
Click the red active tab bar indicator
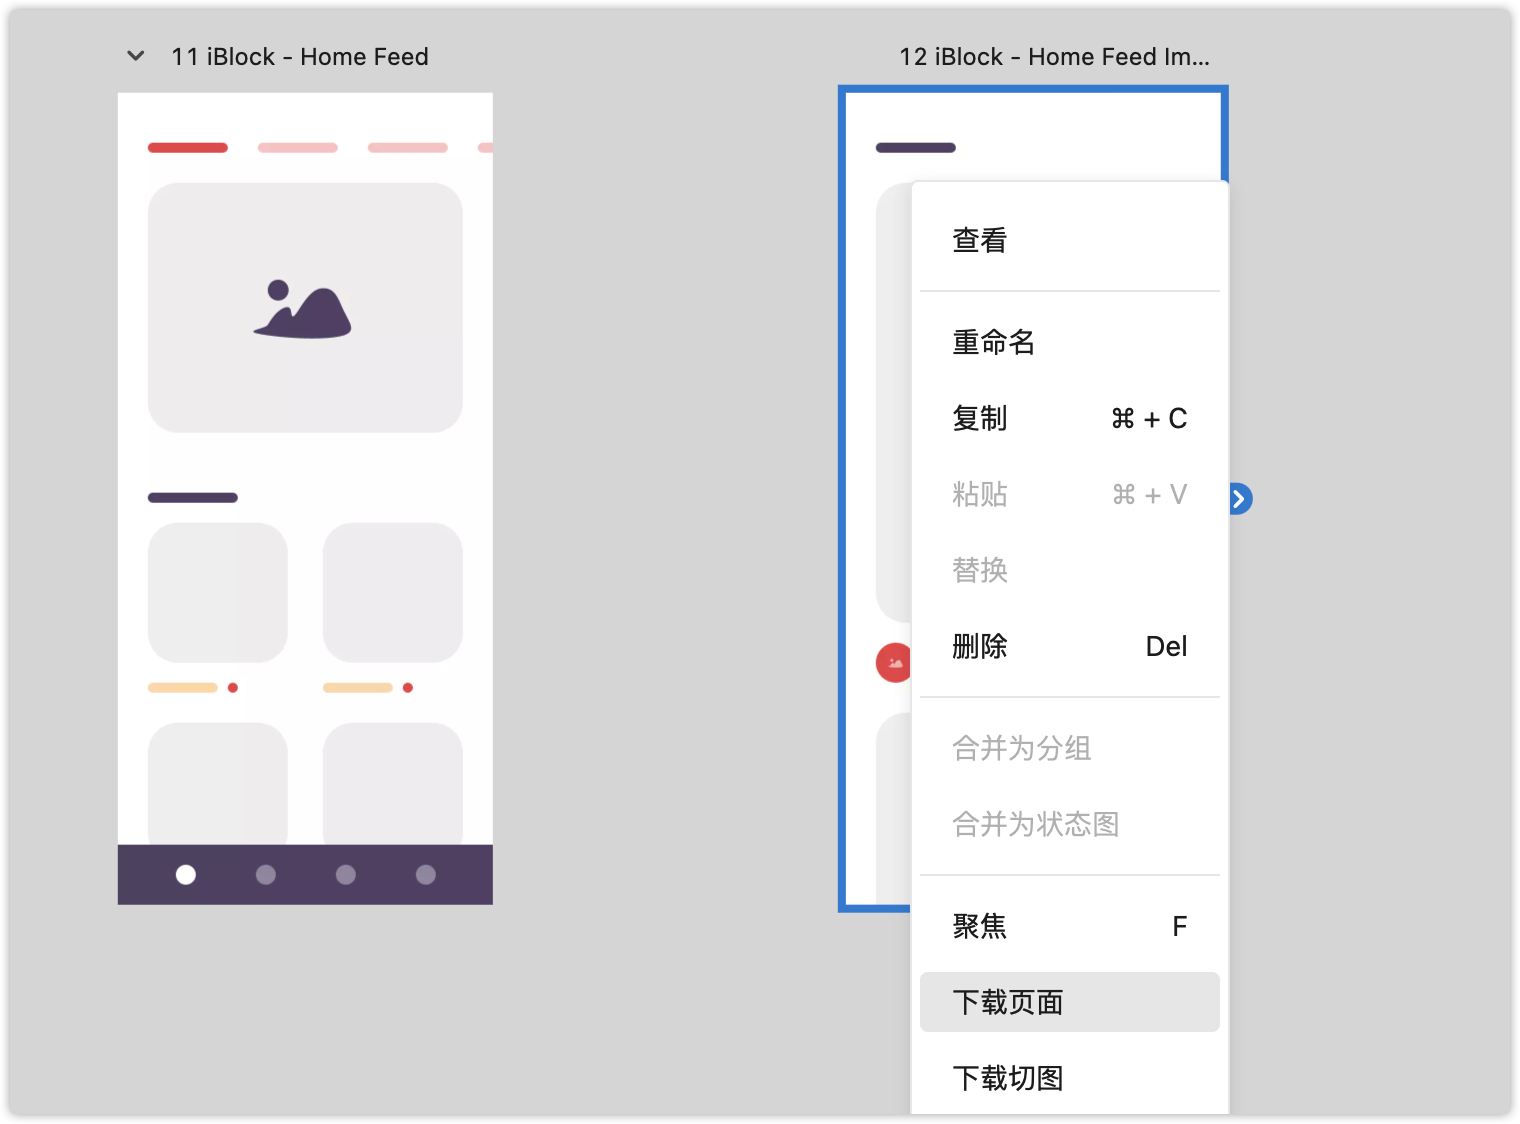(x=188, y=148)
